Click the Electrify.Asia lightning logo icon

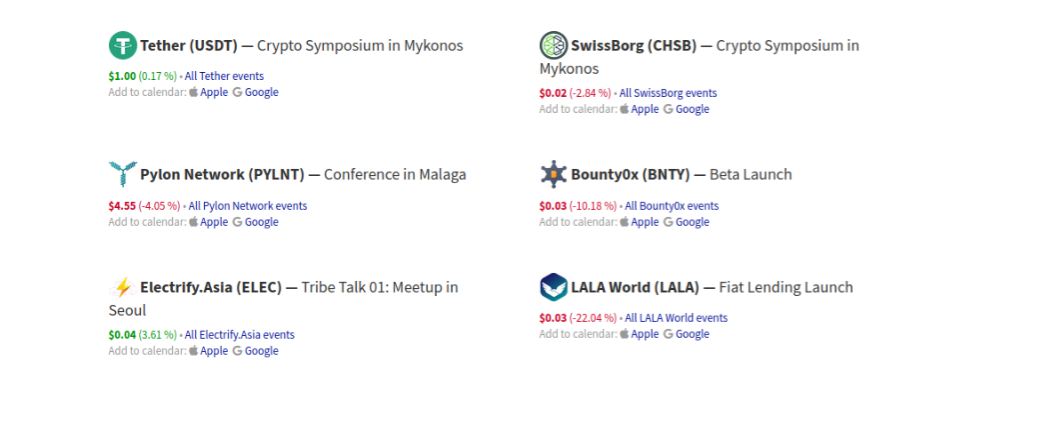[122, 287]
